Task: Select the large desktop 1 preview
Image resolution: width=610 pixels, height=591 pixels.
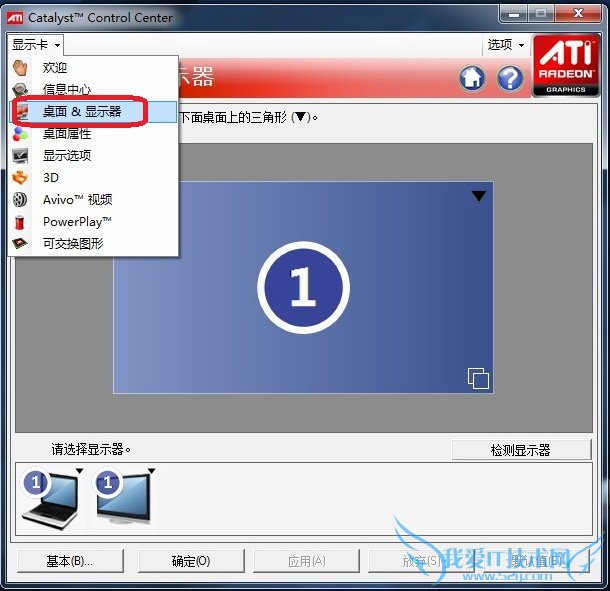Action: [303, 288]
